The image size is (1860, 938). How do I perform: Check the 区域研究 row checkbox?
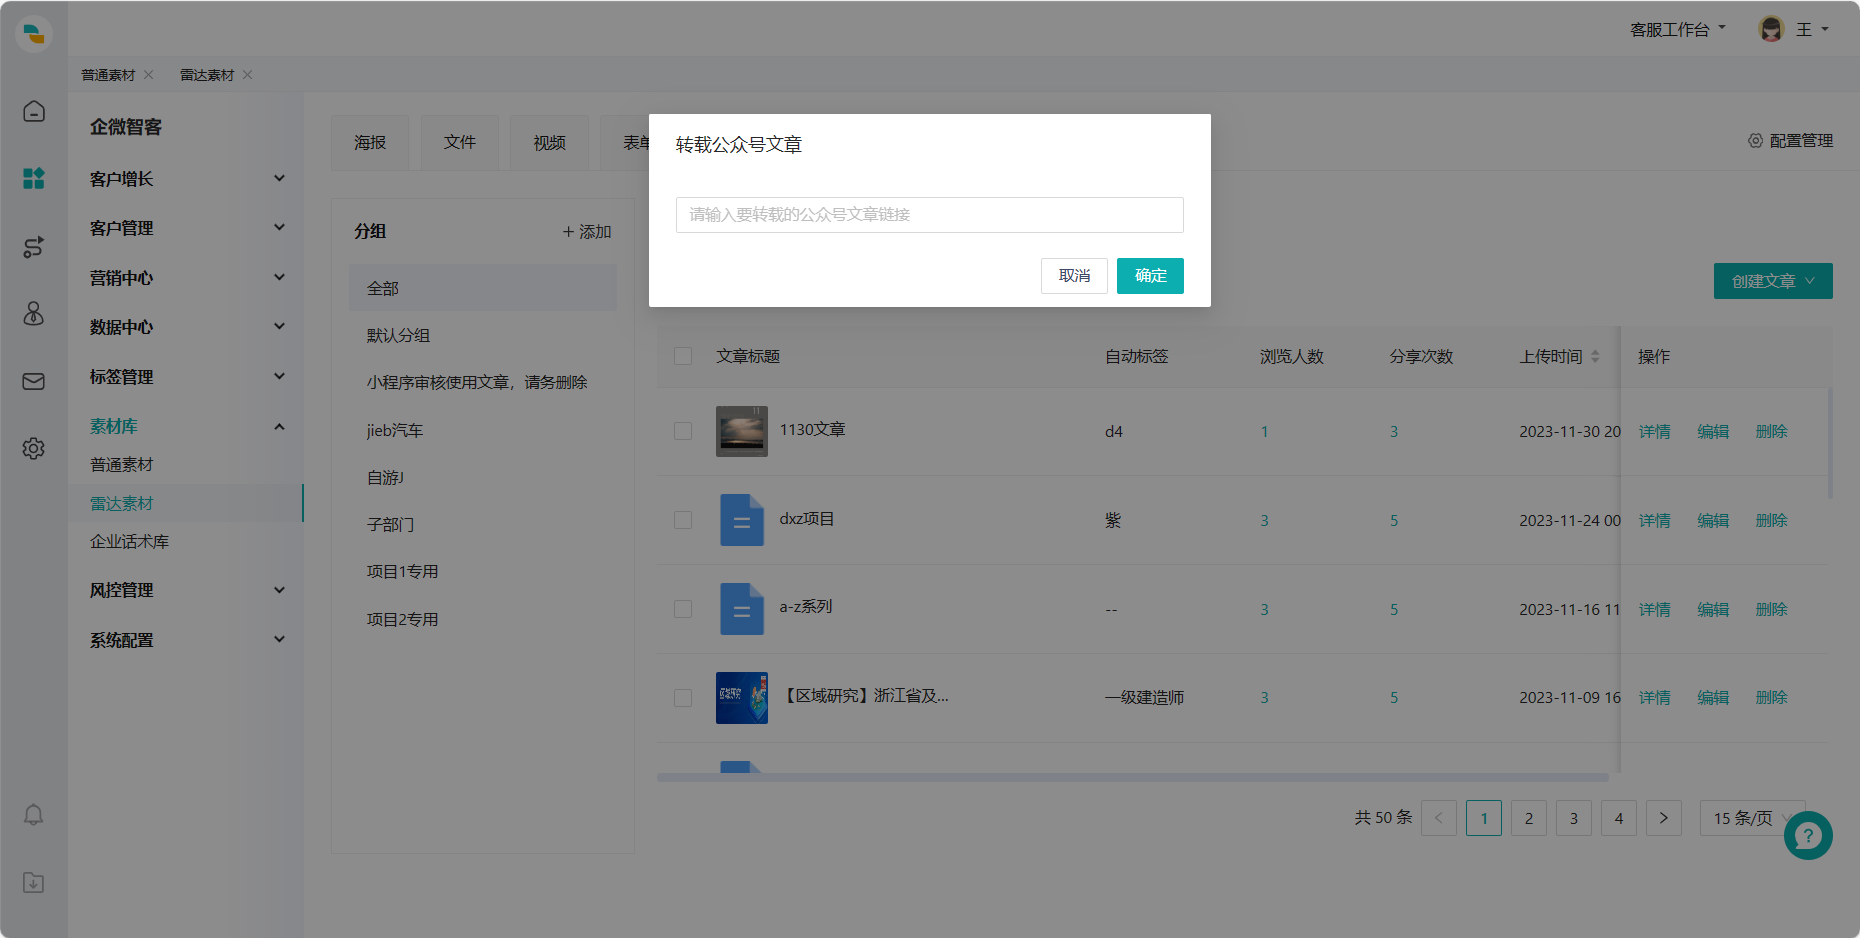pyautogui.click(x=683, y=698)
